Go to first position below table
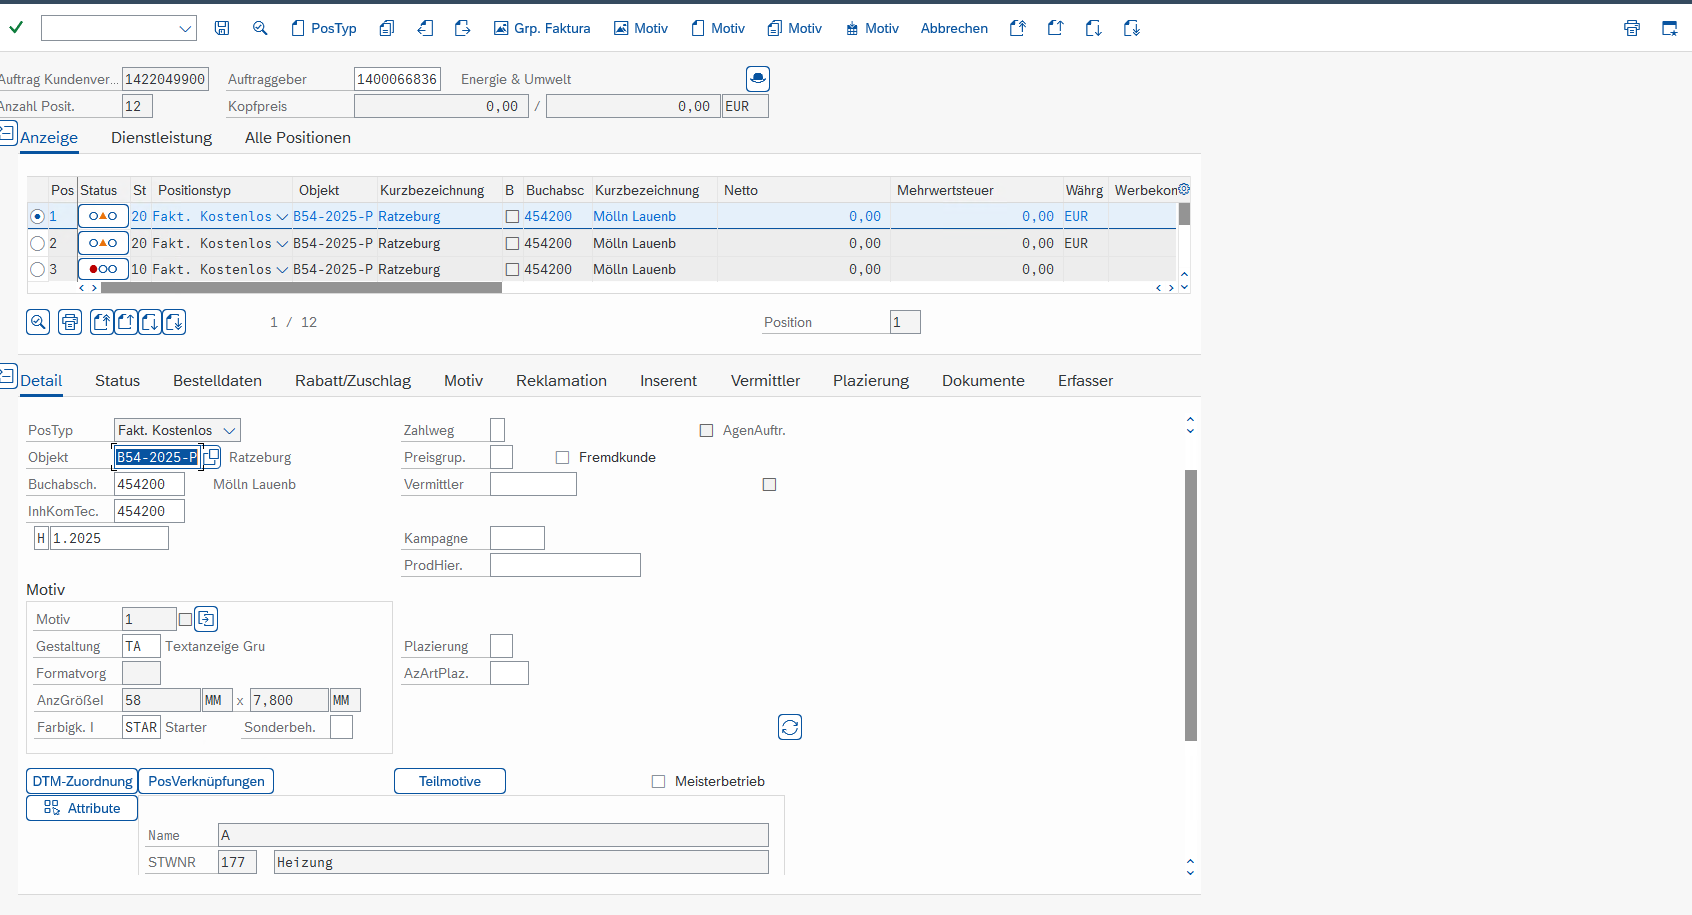The height and width of the screenshot is (915, 1692). pos(102,322)
